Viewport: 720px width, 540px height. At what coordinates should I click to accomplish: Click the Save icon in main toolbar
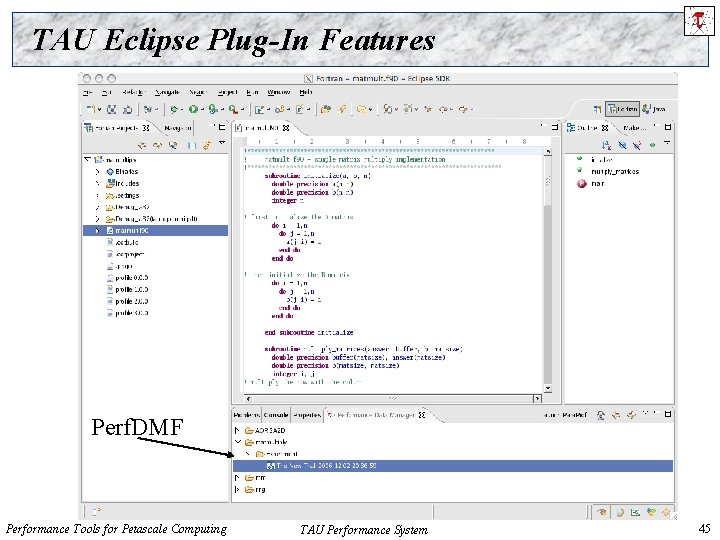(112, 109)
